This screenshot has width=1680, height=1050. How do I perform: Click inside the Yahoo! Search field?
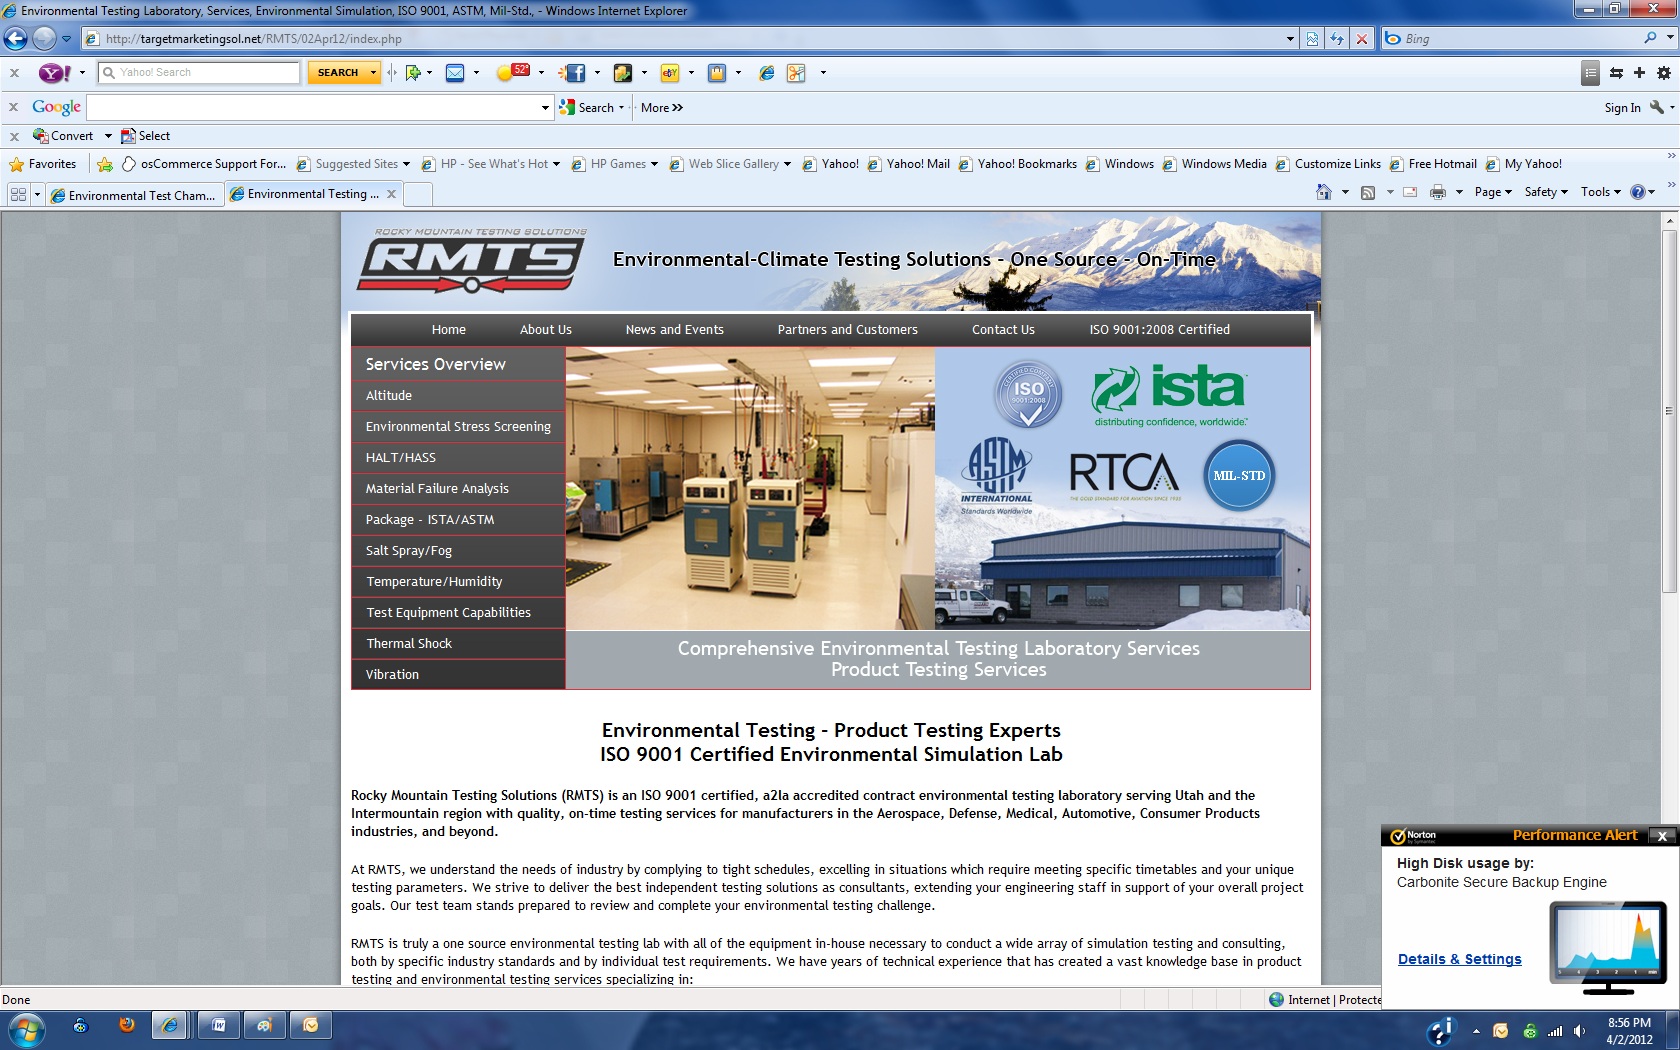205,72
